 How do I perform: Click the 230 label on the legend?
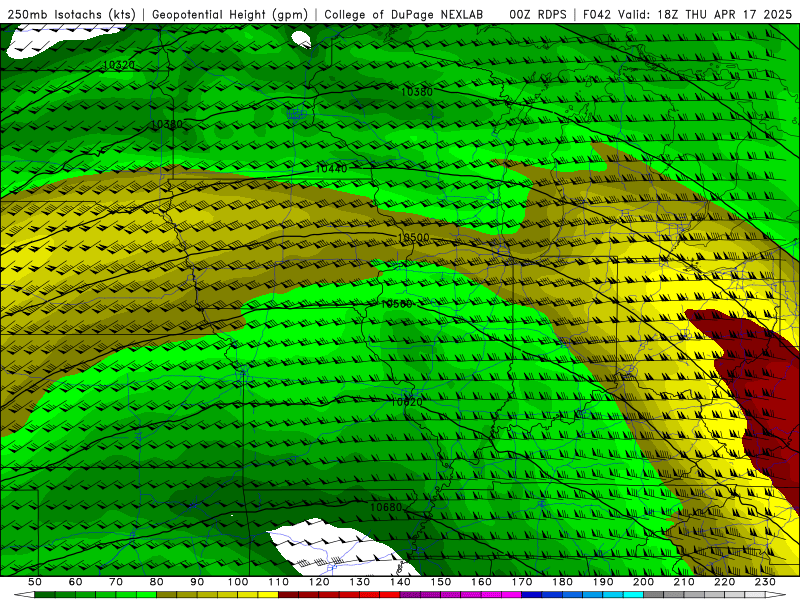point(765,582)
